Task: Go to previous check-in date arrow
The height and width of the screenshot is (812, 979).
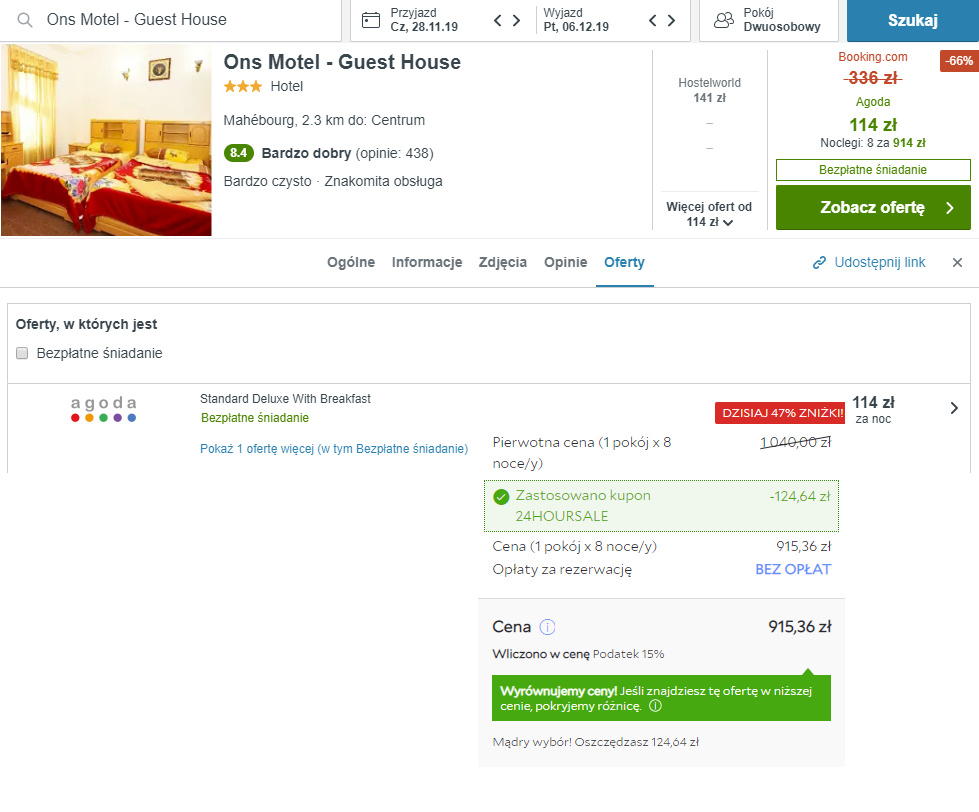Action: 498,20
